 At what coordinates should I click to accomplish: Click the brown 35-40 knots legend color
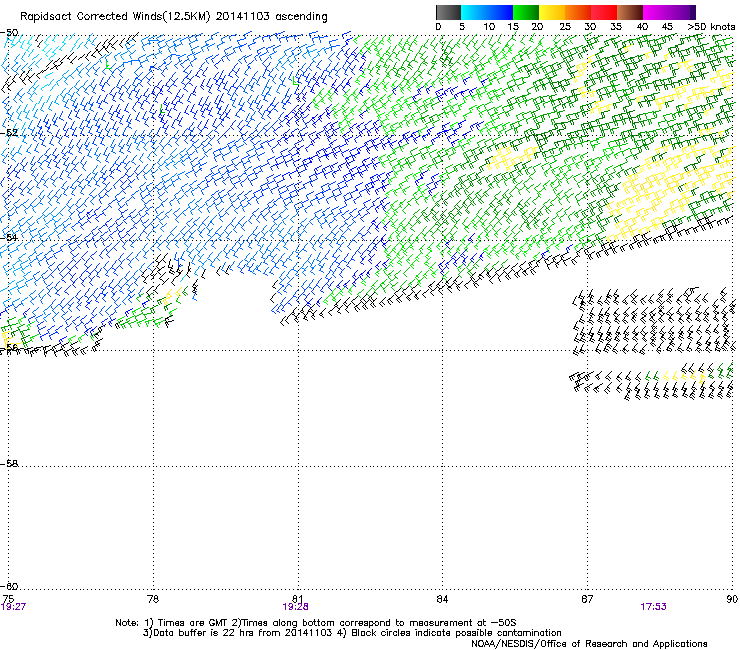coord(630,12)
